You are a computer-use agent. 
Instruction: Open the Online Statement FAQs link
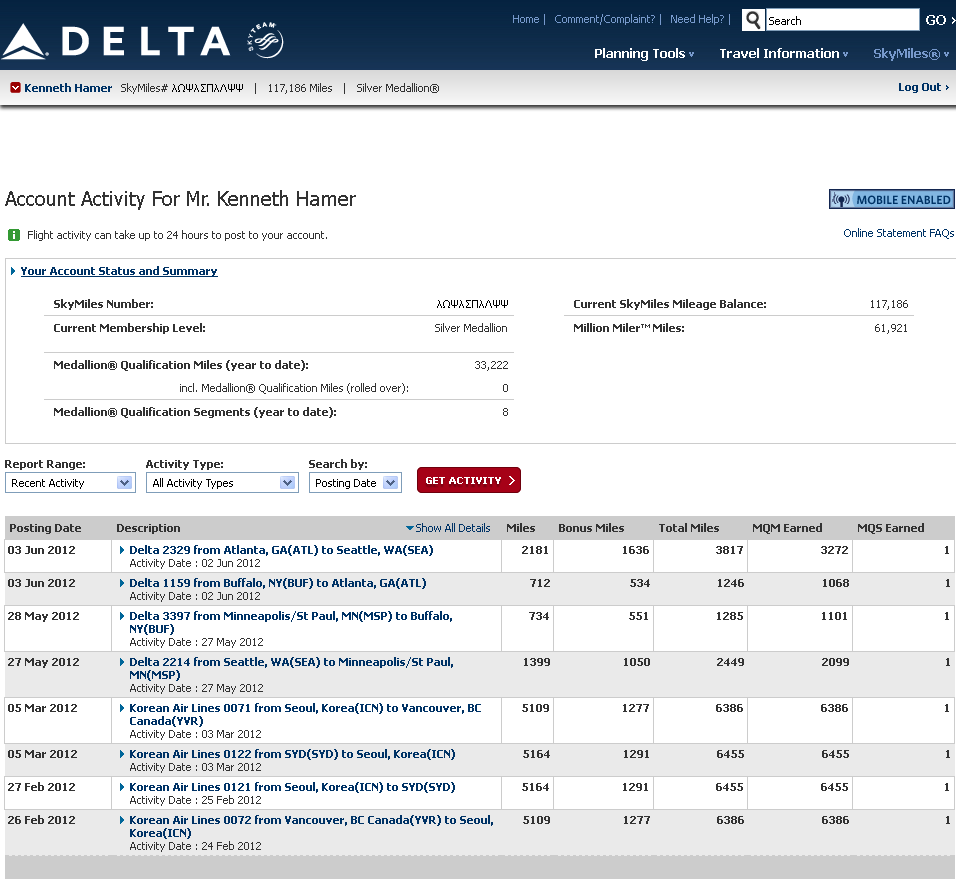click(898, 233)
